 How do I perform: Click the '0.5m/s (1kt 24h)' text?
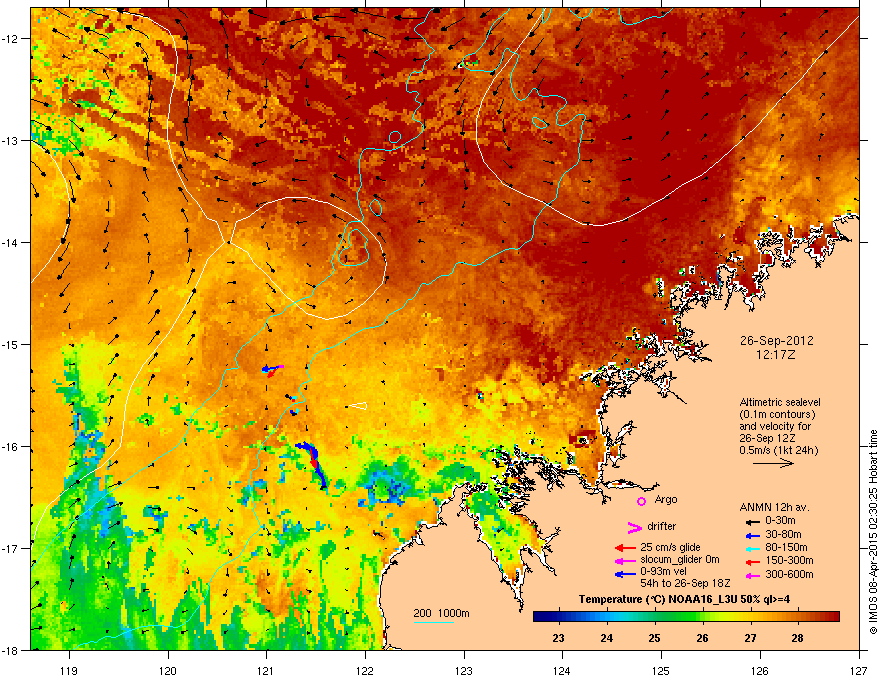[779, 450]
